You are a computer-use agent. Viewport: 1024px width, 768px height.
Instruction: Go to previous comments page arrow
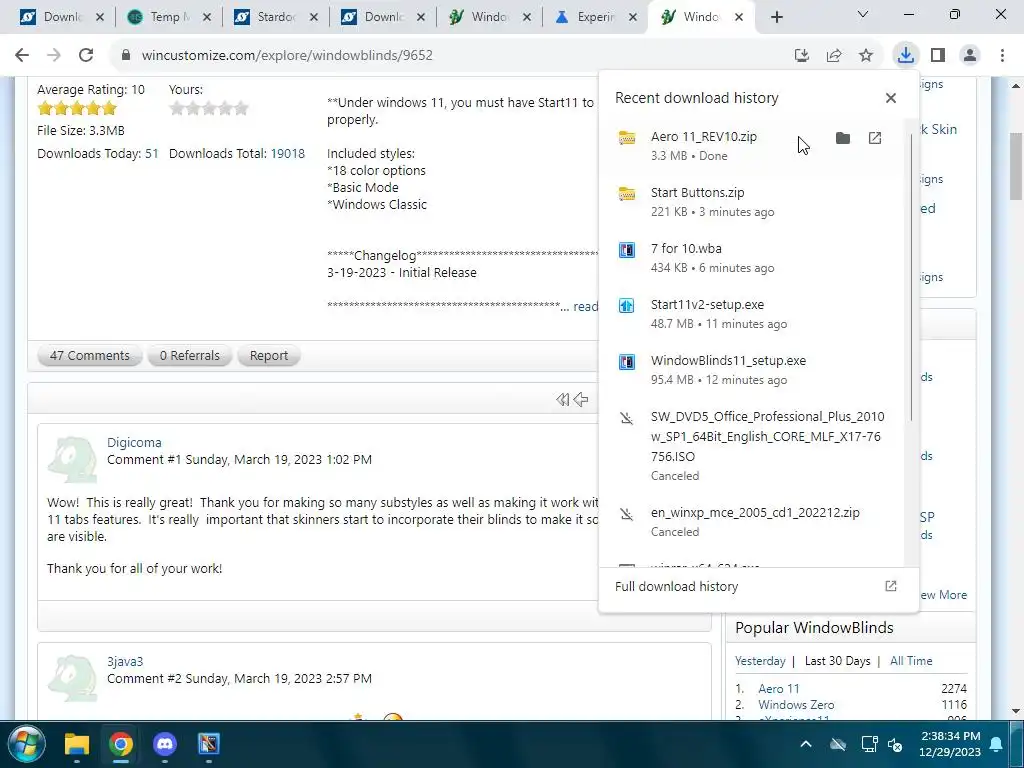pyautogui.click(x=581, y=399)
